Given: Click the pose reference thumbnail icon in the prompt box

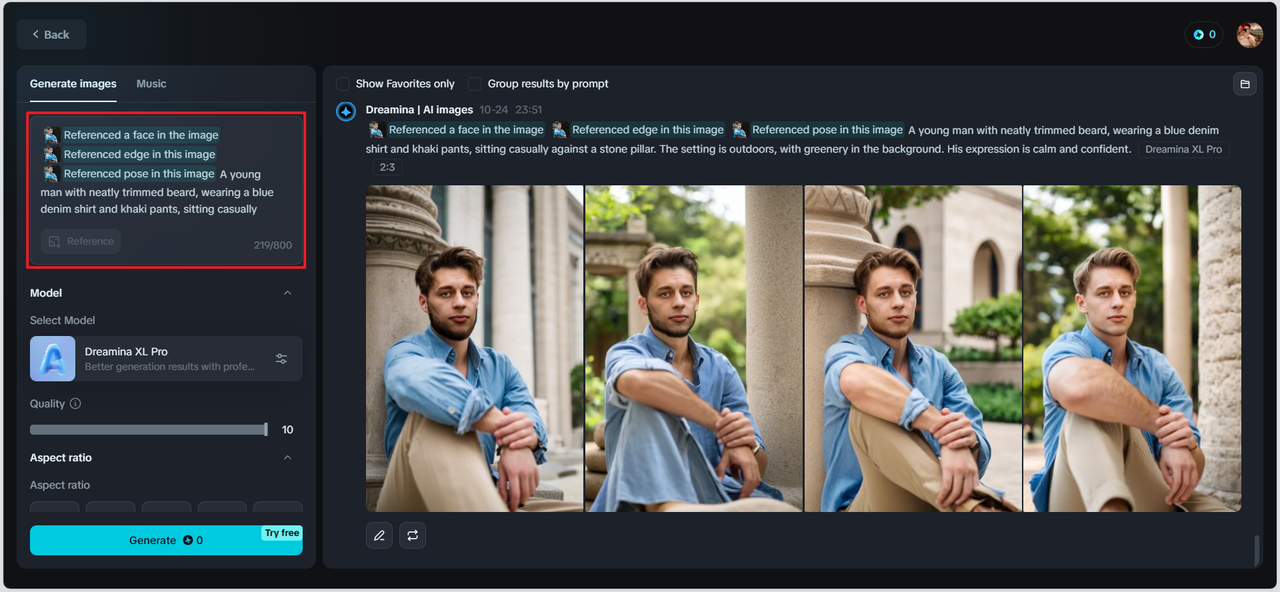Looking at the screenshot, I should pyautogui.click(x=51, y=174).
